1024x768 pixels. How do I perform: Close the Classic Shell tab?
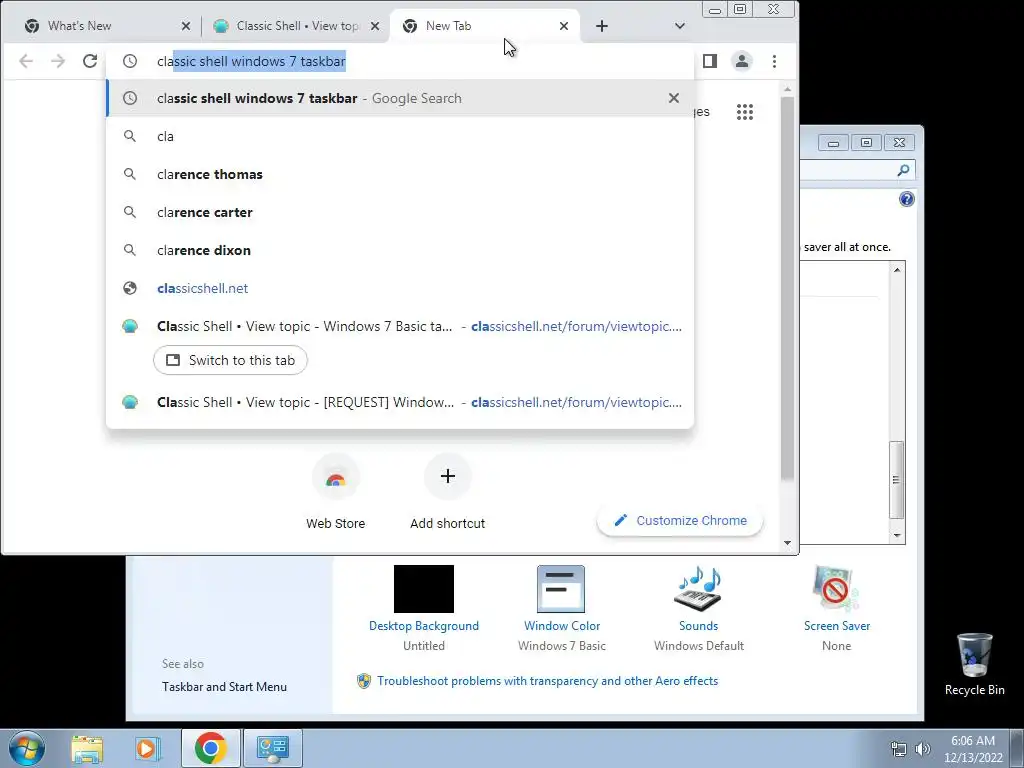point(375,26)
